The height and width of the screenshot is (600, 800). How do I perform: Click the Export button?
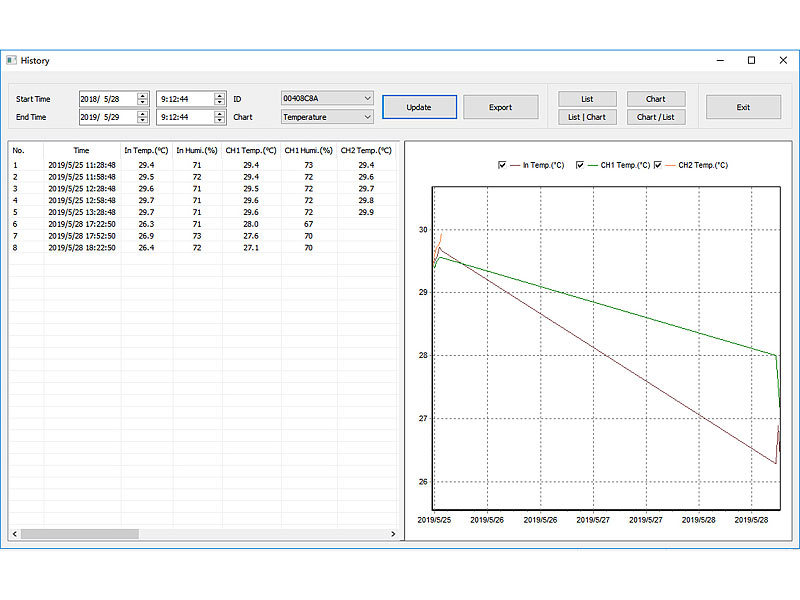(x=501, y=107)
